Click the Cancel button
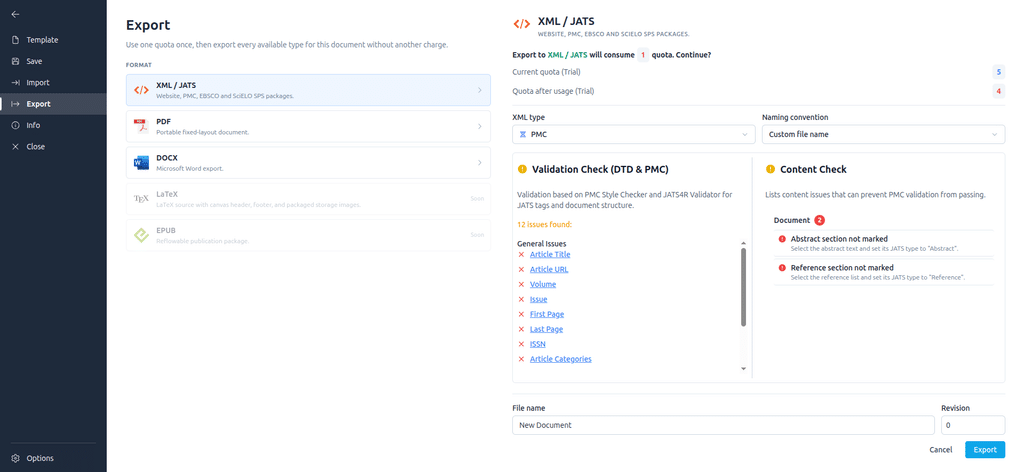Screen dimensions: 1024x472 [940, 450]
